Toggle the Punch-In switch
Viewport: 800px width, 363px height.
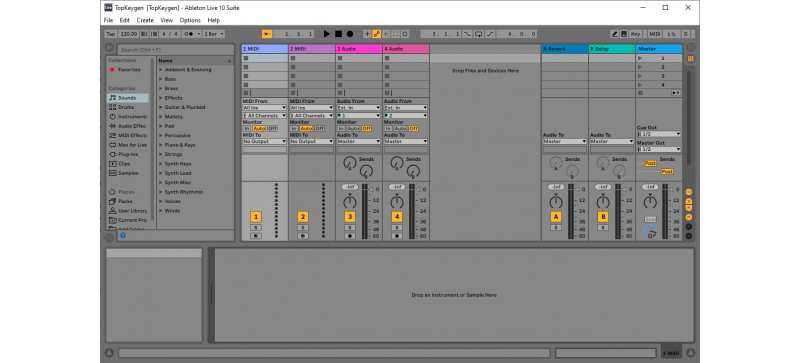click(x=467, y=34)
